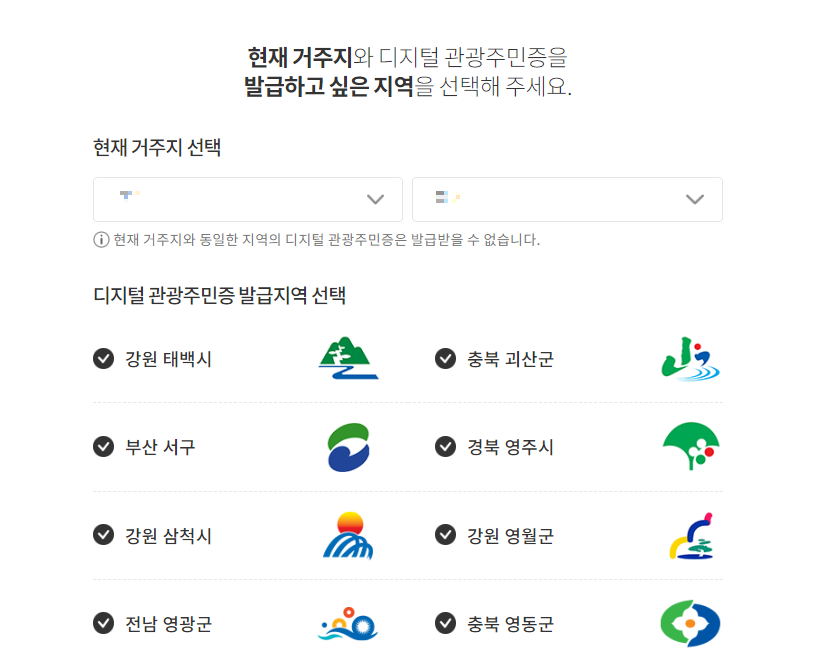
Task: Open the province selection dropdown
Action: (247, 199)
